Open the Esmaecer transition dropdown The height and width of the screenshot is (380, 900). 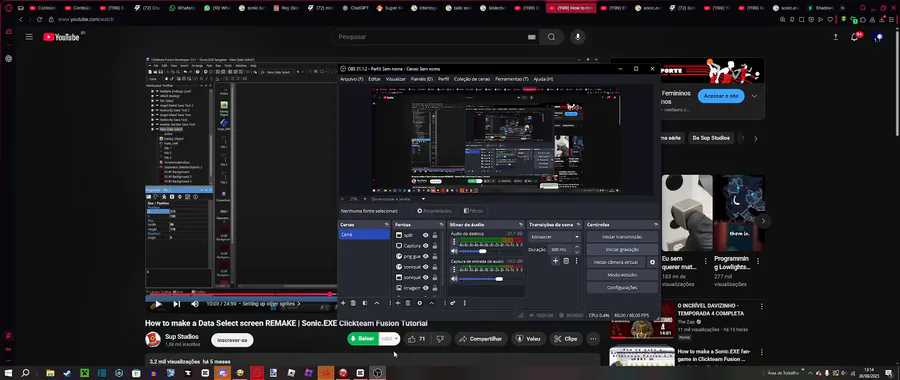tap(555, 236)
